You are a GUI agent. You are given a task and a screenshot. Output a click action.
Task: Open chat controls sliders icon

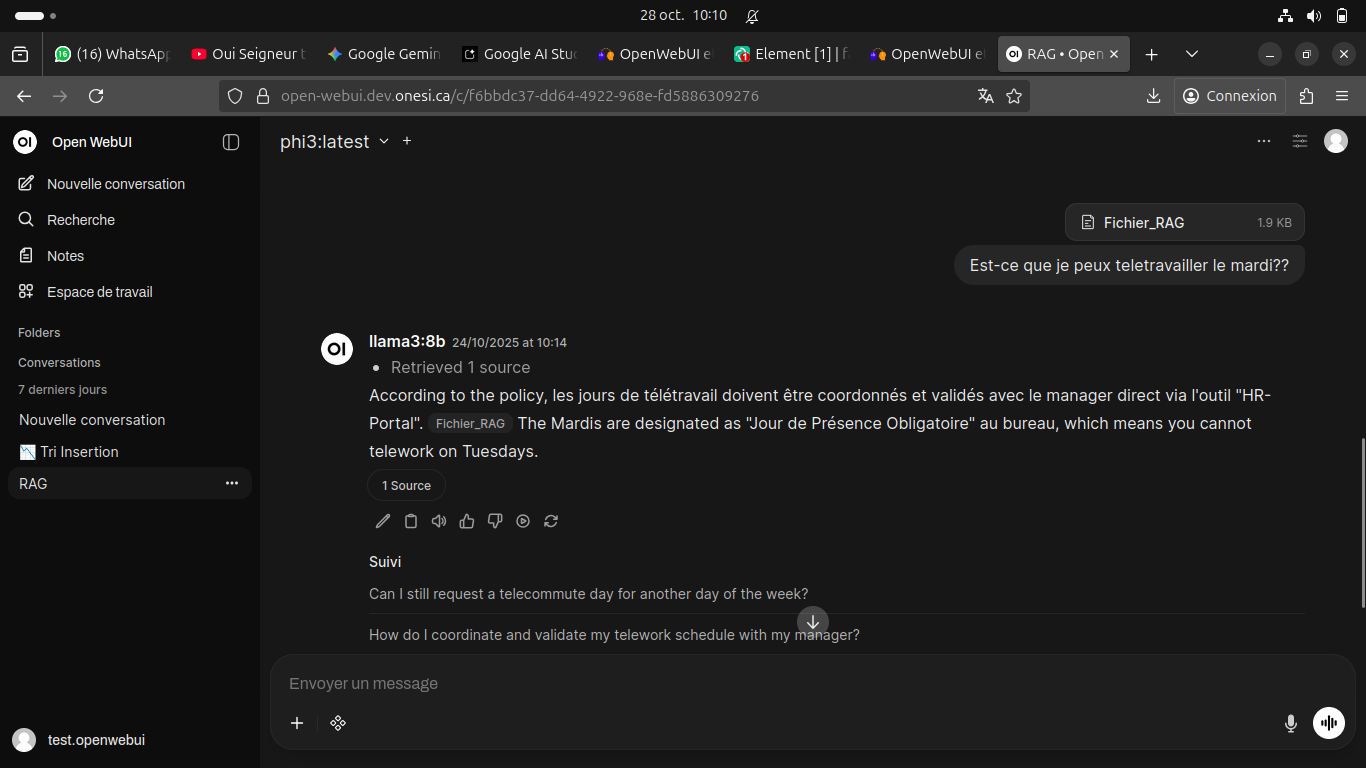[1300, 141]
